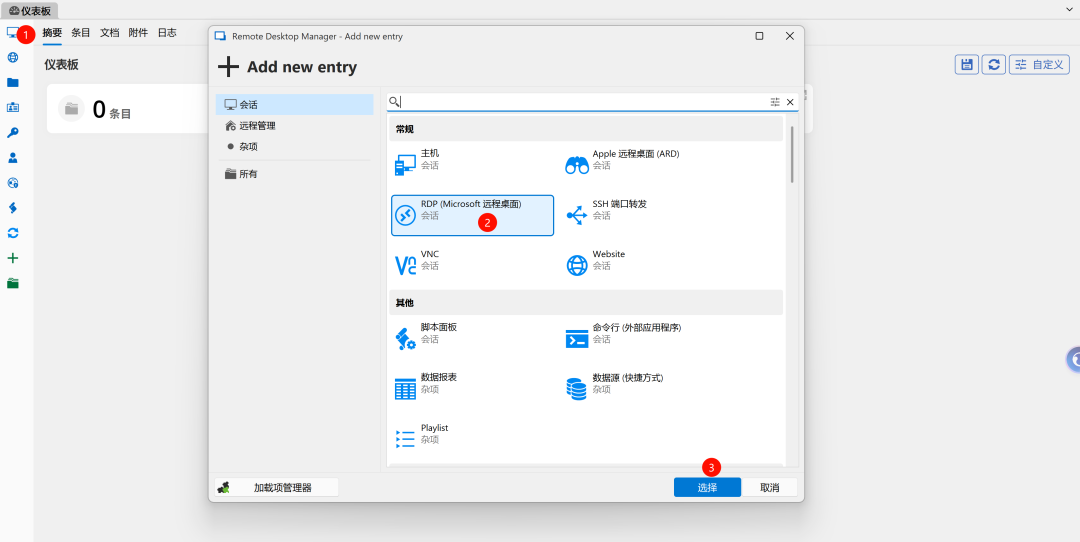Pick the SSH 端口转发 entry

pos(643,216)
